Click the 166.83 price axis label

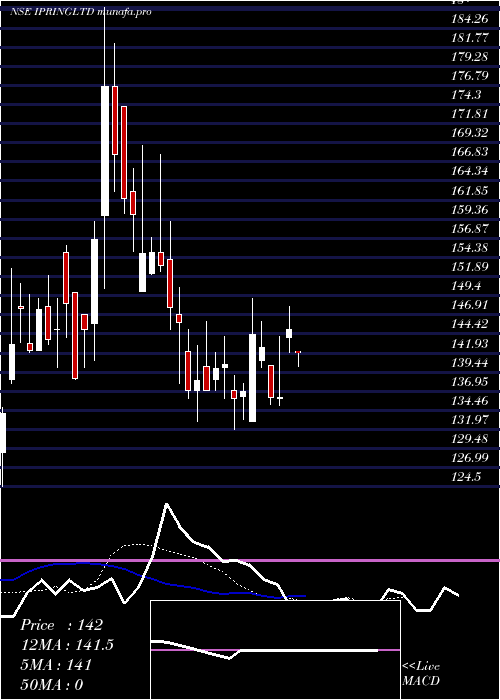click(470, 152)
